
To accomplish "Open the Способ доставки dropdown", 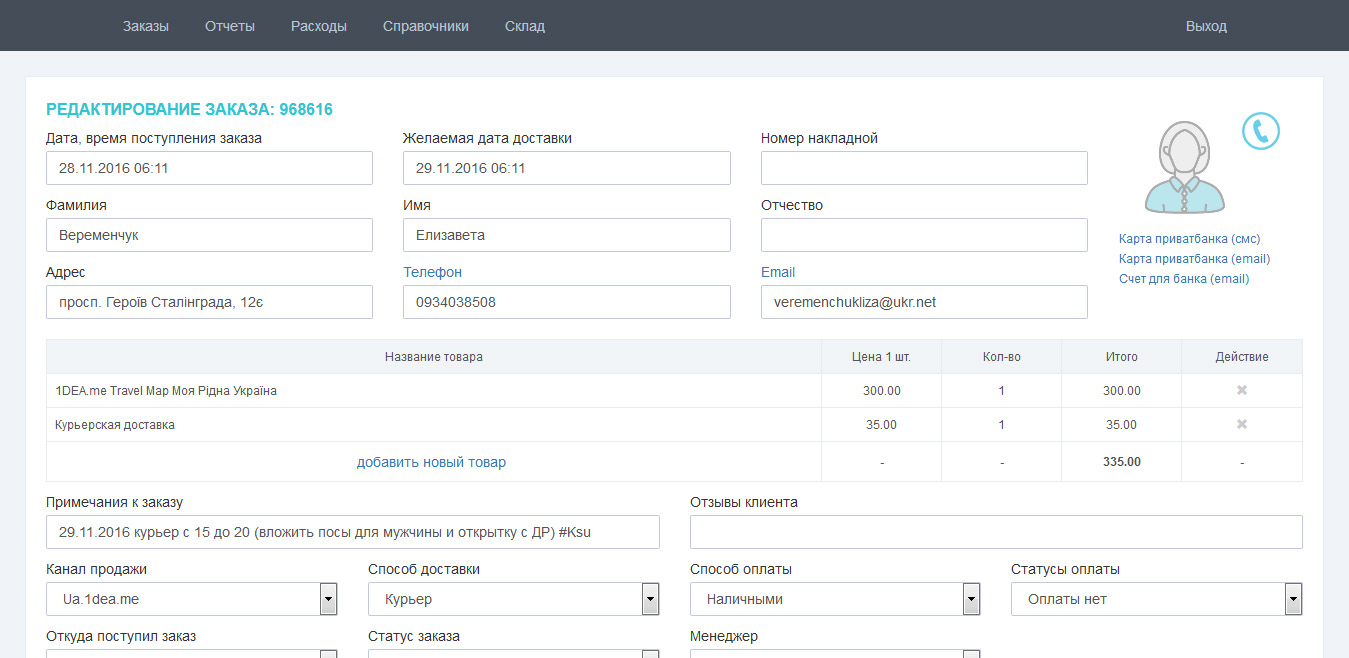I will click(650, 599).
